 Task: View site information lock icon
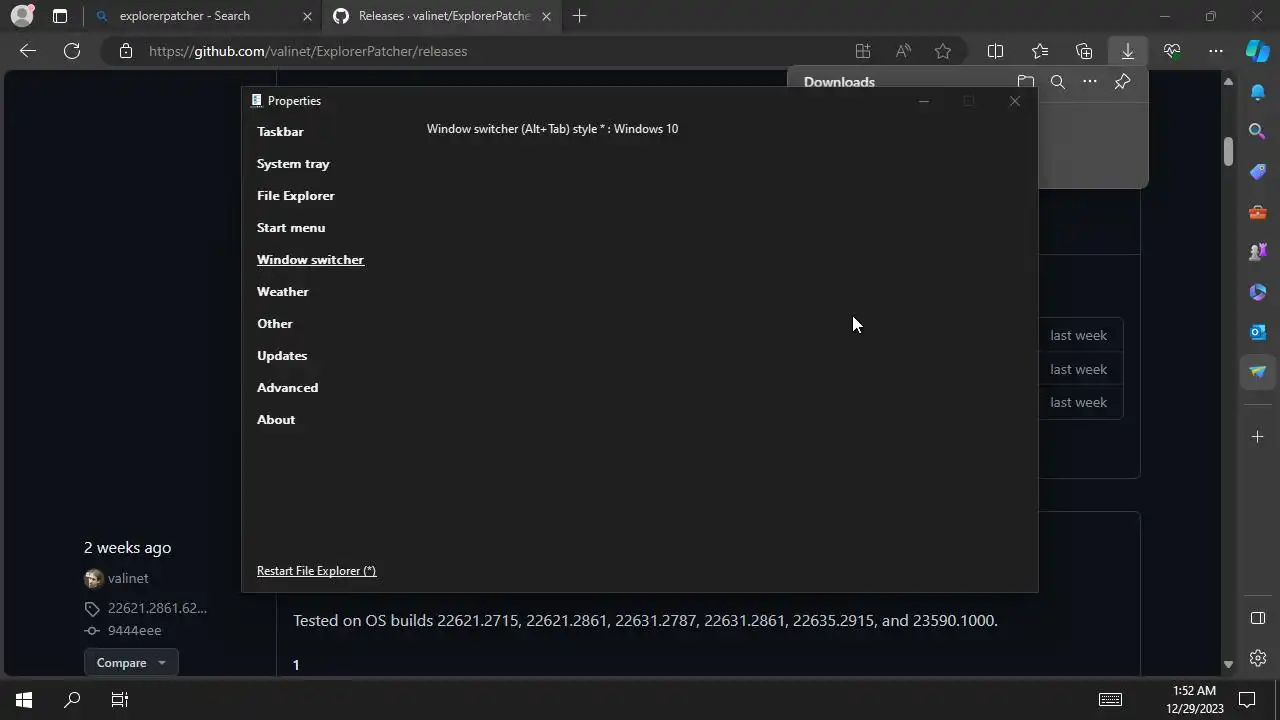pyautogui.click(x=125, y=51)
